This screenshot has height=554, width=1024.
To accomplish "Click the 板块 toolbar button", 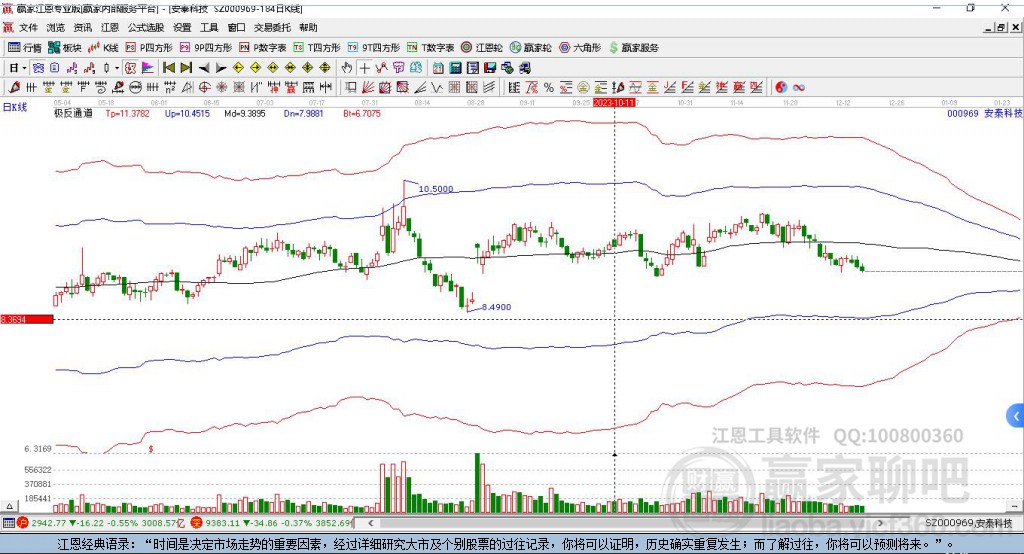I will 65,48.
